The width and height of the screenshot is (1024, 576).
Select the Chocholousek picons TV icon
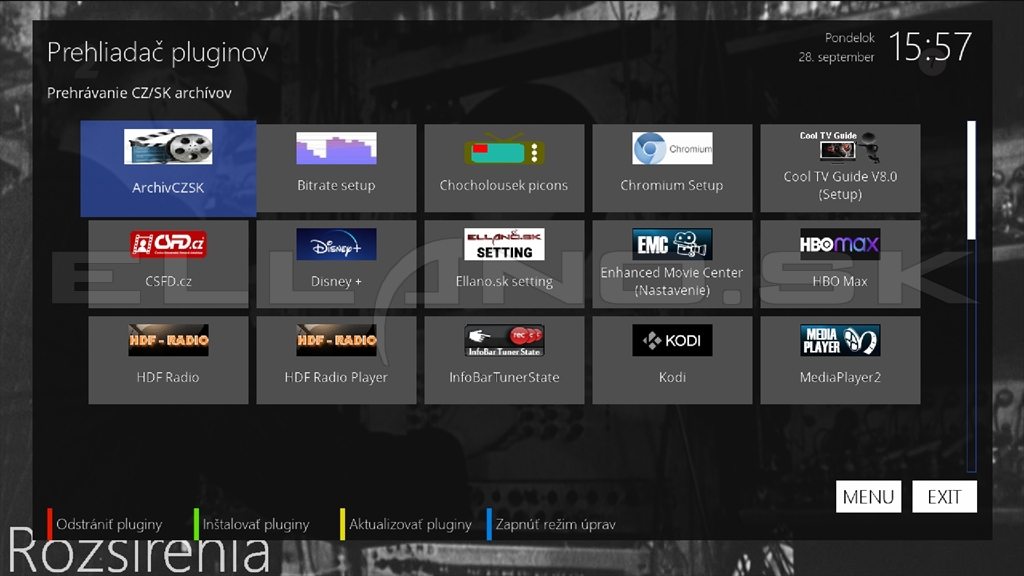click(x=504, y=148)
